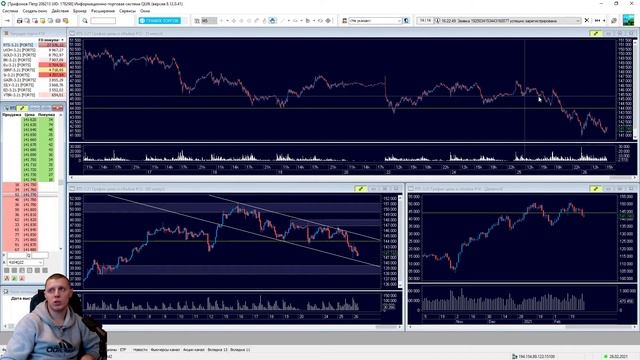The width and height of the screenshot is (640, 360).
Task: Click the print icon in the toolbar
Action: 19,20
